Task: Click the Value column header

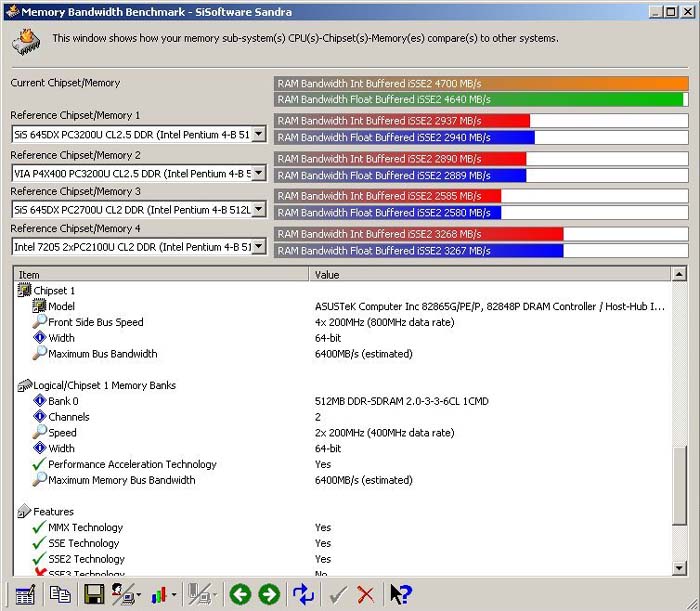Action: pyautogui.click(x=490, y=274)
